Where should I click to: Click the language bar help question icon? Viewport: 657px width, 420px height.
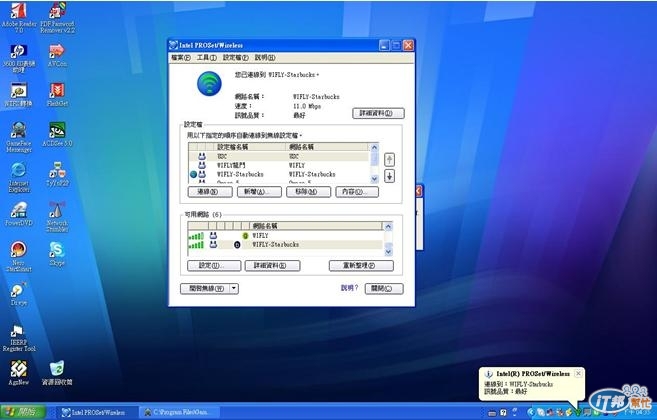pos(504,413)
